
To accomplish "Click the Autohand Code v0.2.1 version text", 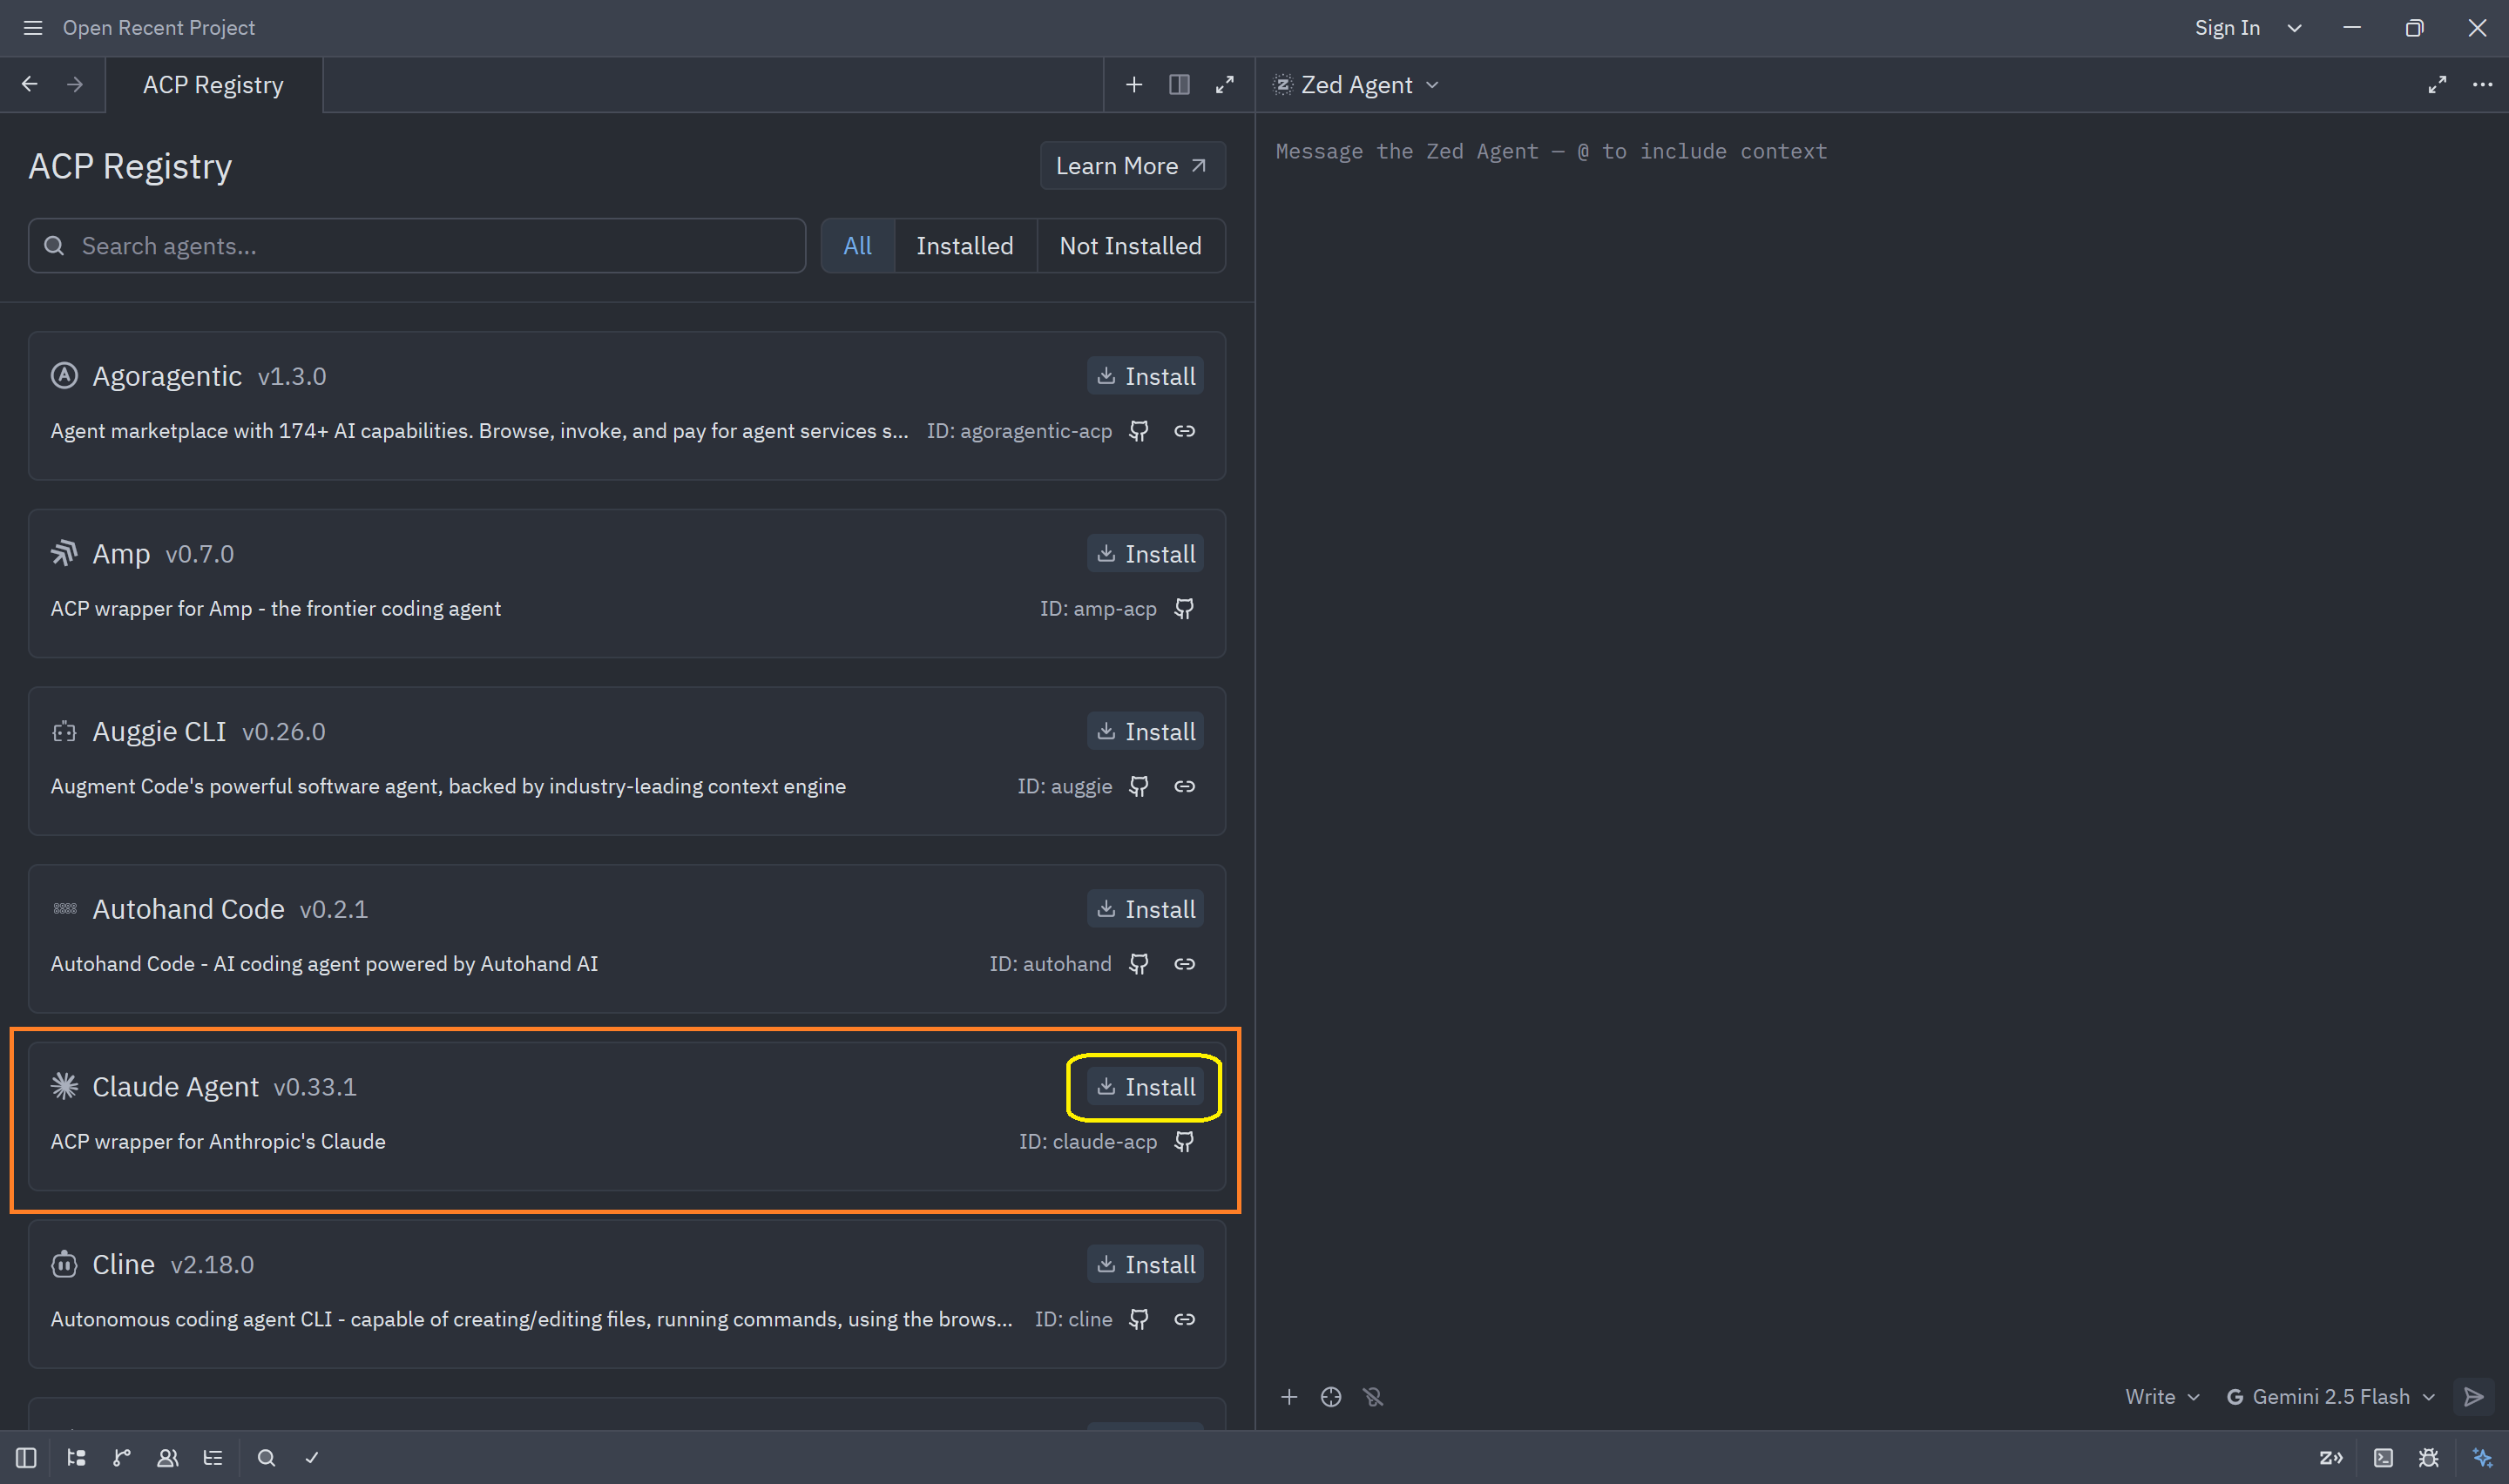I will click(x=334, y=910).
